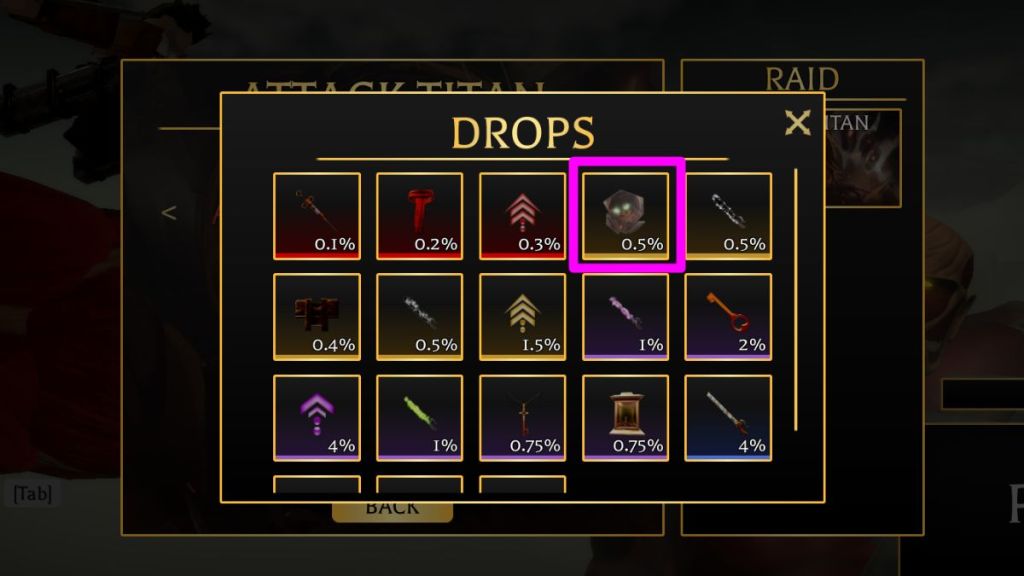This screenshot has height=576, width=1024.
Task: Select the syringe drop with 0.1% chance
Action: pyautogui.click(x=317, y=216)
